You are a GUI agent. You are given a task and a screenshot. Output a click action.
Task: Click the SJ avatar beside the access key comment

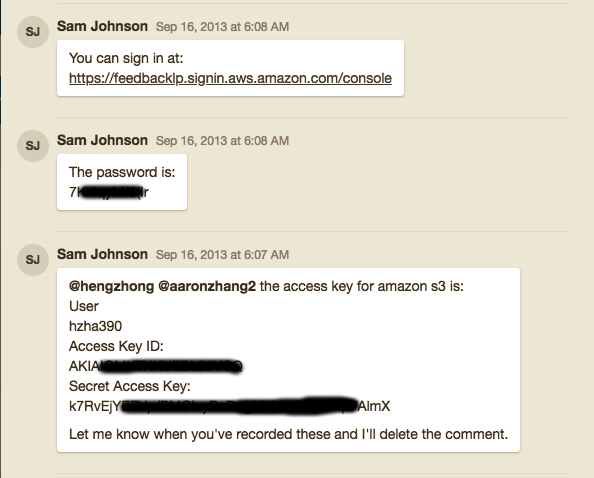pos(33,260)
